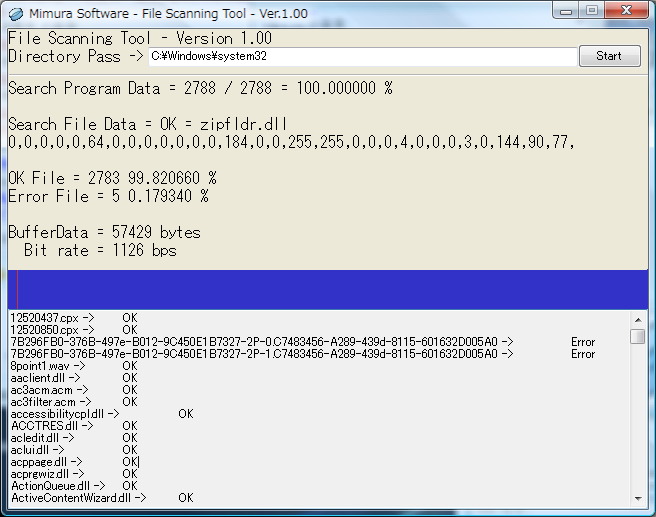The width and height of the screenshot is (656, 517).
Task: Click the 'Error File = 5' statistic line
Action: pyautogui.click(x=108, y=196)
